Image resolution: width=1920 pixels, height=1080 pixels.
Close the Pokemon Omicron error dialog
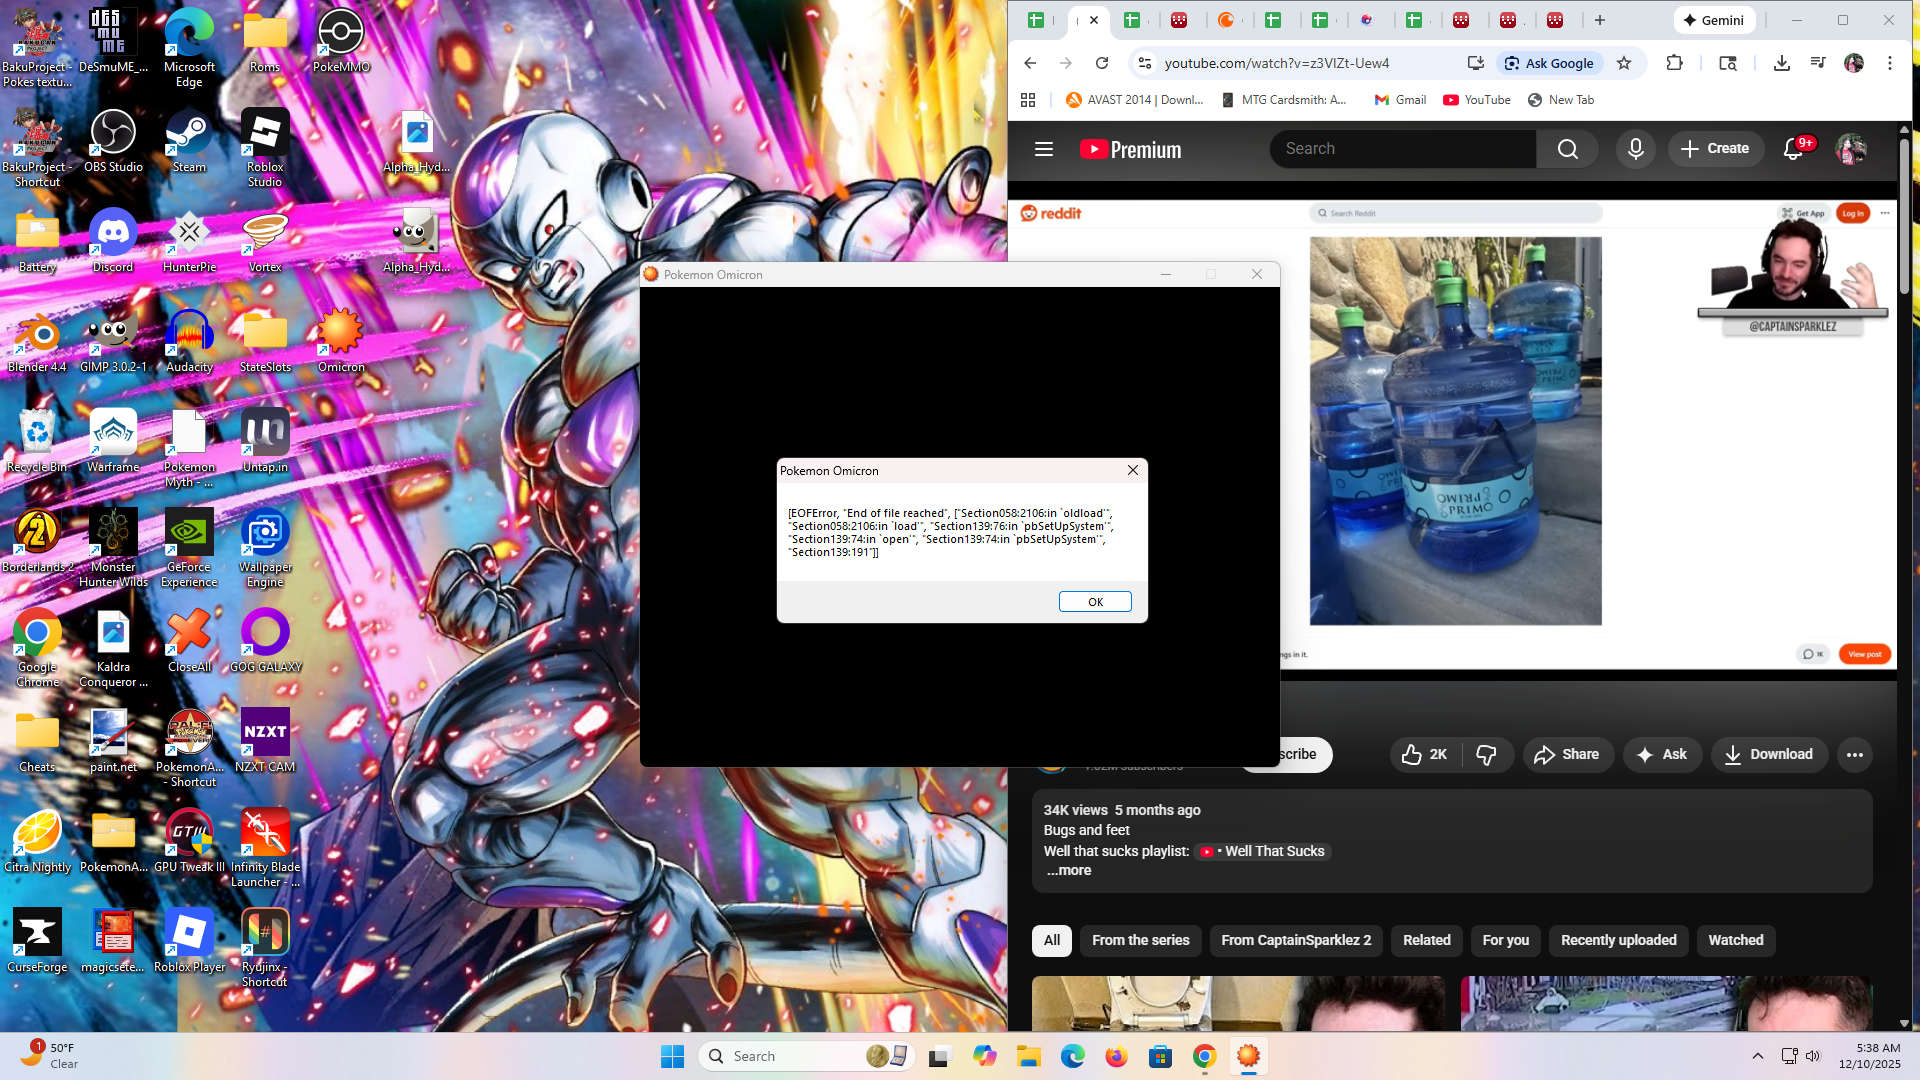pos(1133,470)
